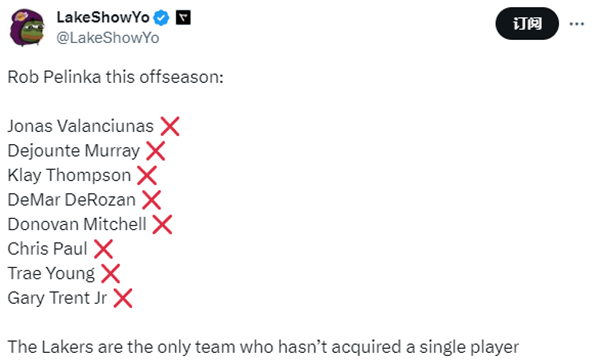Click the red X beside DeMar DeRozan
This screenshot has width=600, height=361.
(x=152, y=200)
